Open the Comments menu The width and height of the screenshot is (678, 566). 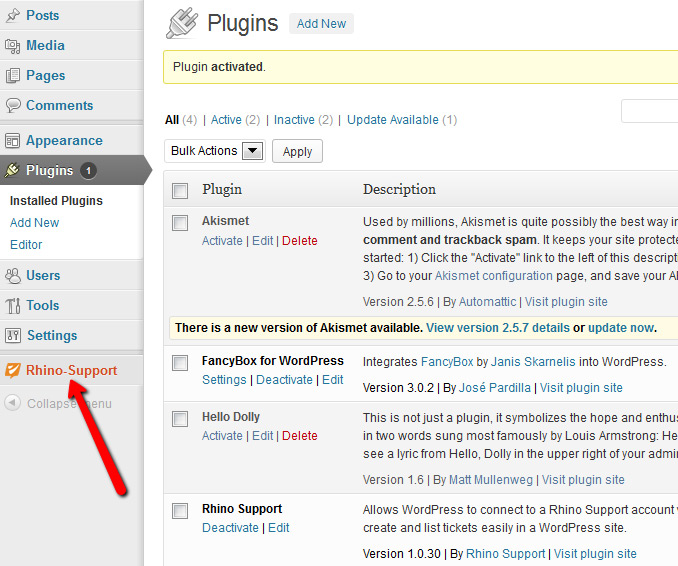tap(60, 105)
